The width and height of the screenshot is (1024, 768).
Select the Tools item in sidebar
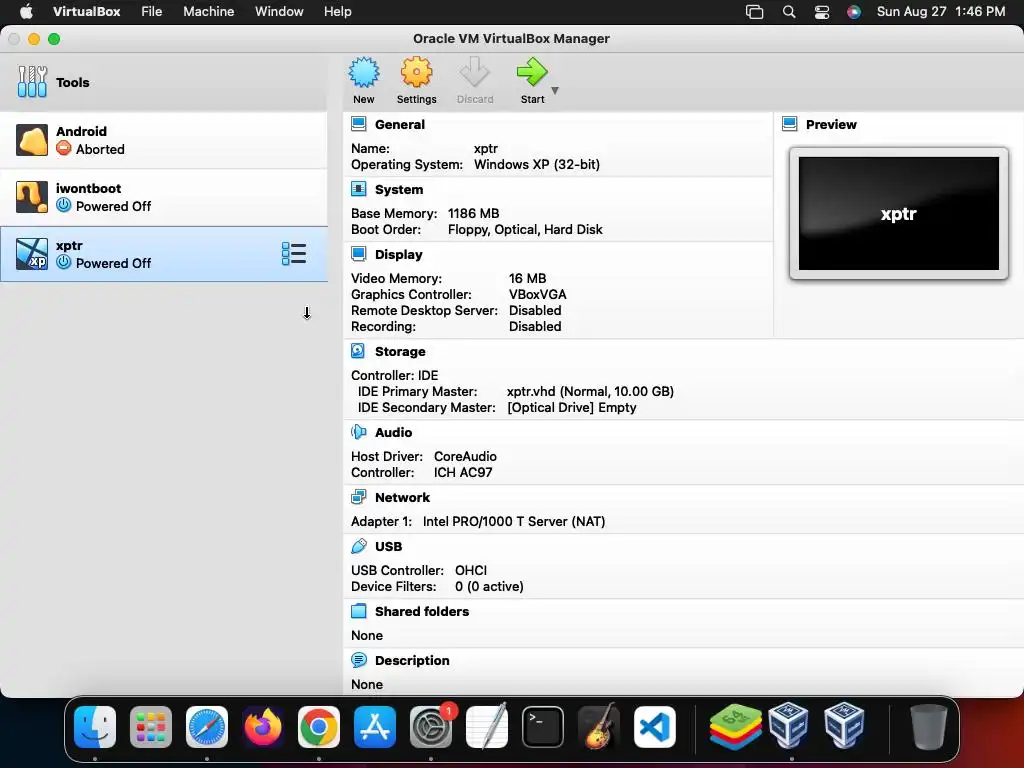coord(163,82)
